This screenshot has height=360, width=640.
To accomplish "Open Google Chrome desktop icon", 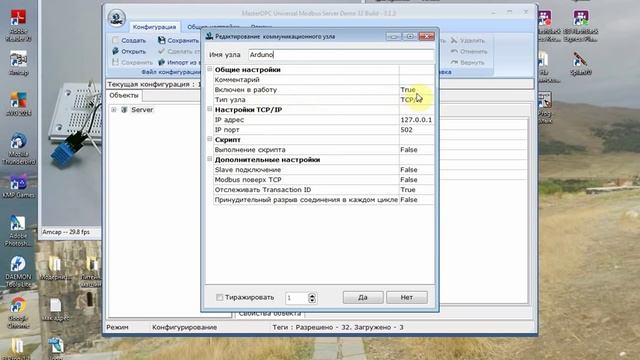I will pyautogui.click(x=18, y=313).
